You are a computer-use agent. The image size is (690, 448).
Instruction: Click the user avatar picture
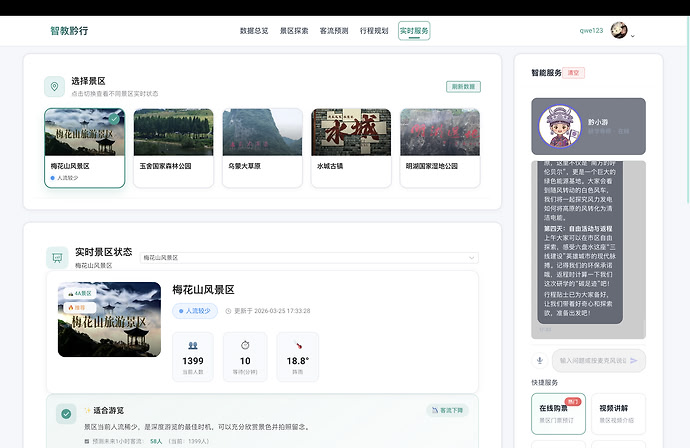(x=619, y=30)
